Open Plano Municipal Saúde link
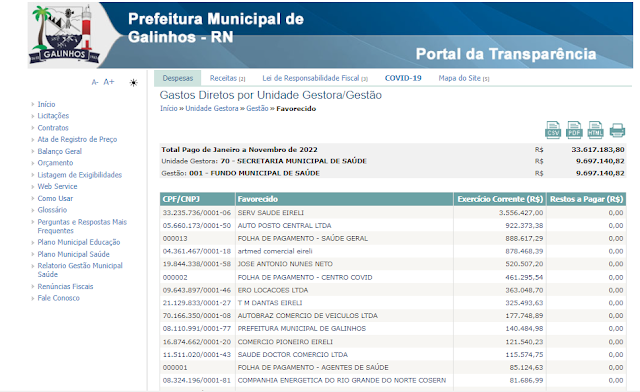Image resolution: width=640 pixels, height=392 pixels. click(73, 254)
